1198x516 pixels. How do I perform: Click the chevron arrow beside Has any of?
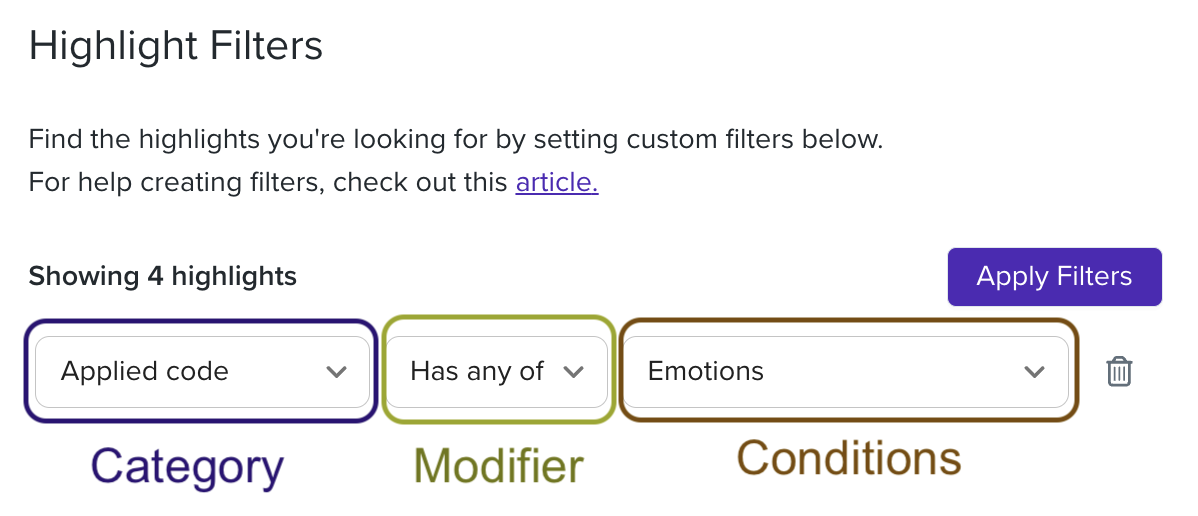(573, 372)
